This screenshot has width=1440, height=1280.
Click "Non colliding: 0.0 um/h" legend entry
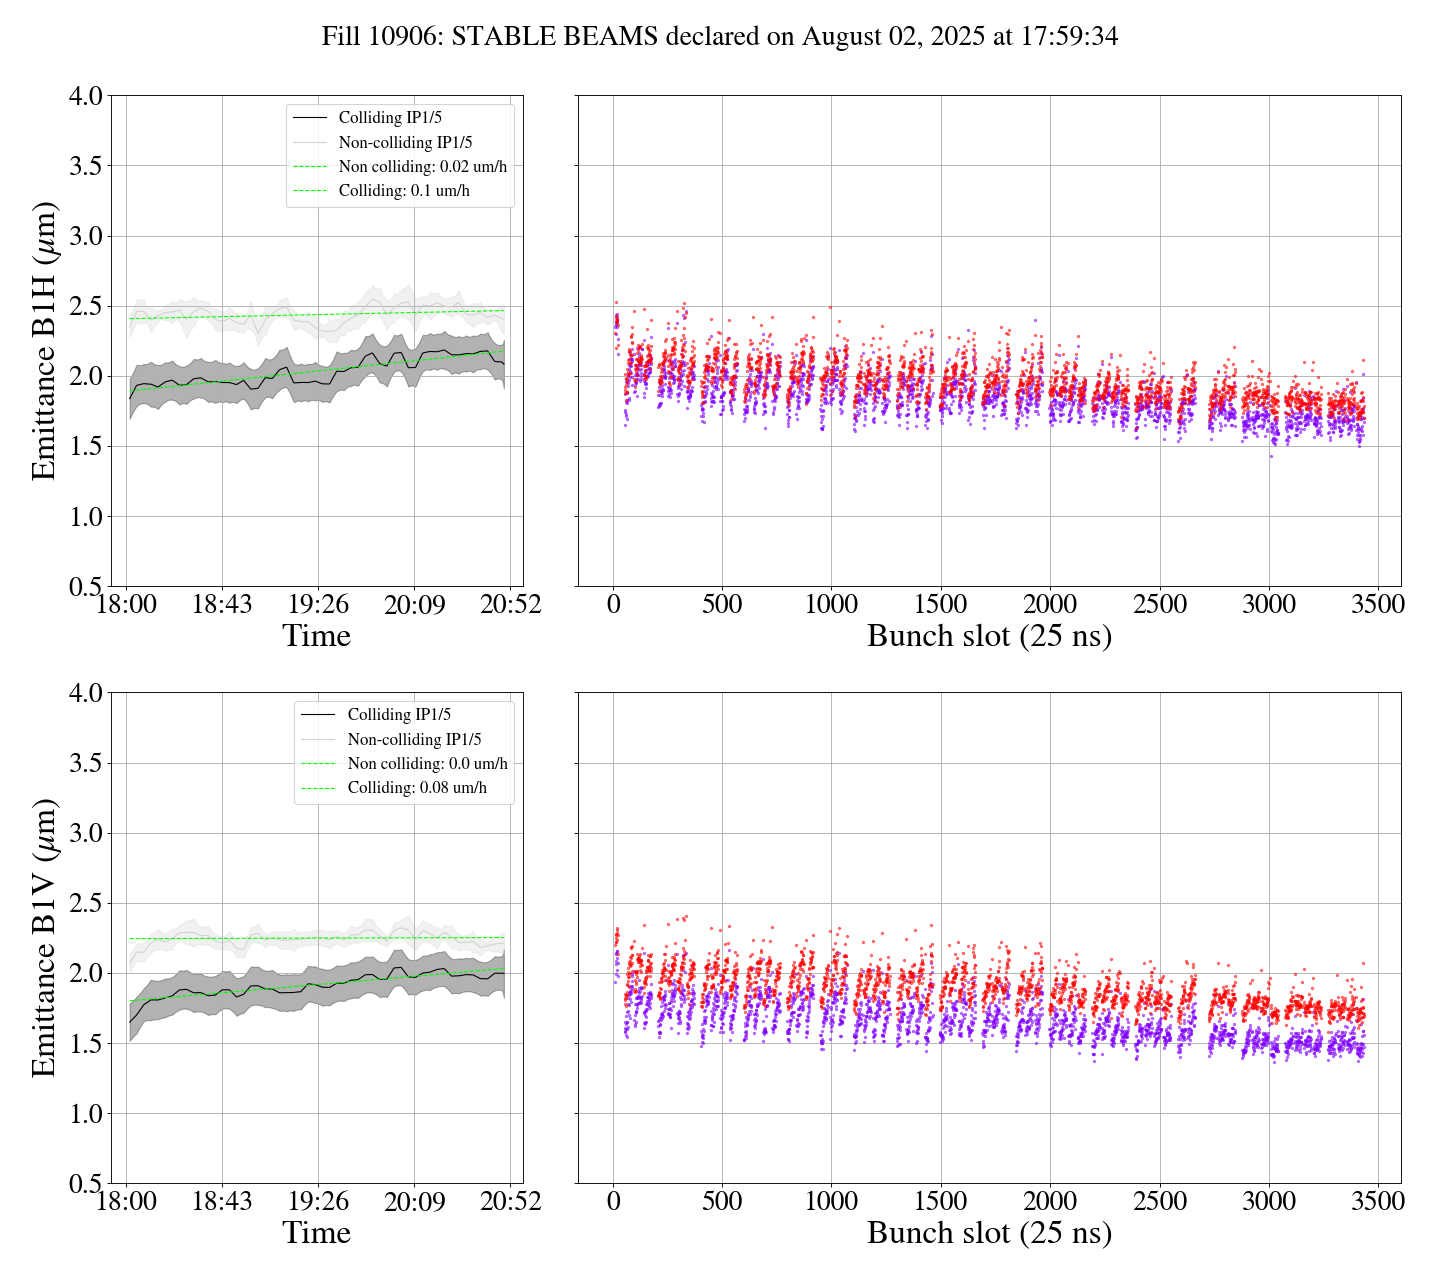[x=427, y=764]
